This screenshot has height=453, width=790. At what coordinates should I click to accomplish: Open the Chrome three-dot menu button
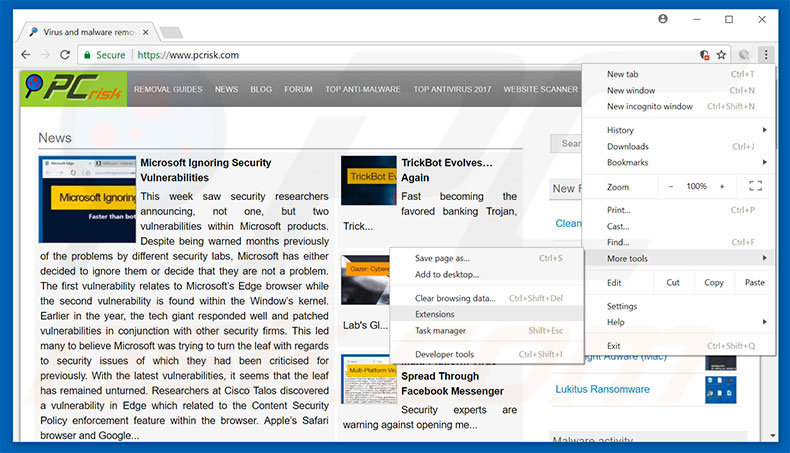click(x=766, y=54)
